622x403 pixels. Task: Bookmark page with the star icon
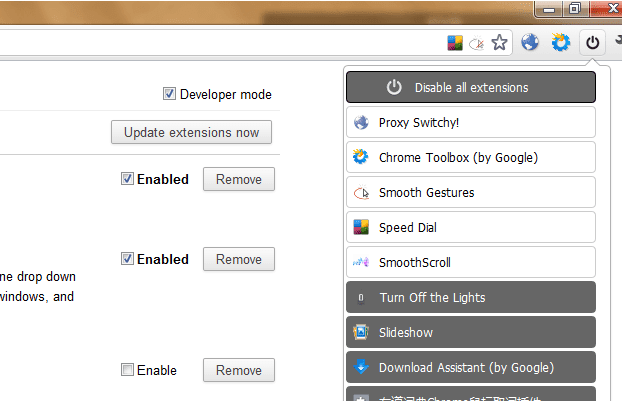coord(499,42)
